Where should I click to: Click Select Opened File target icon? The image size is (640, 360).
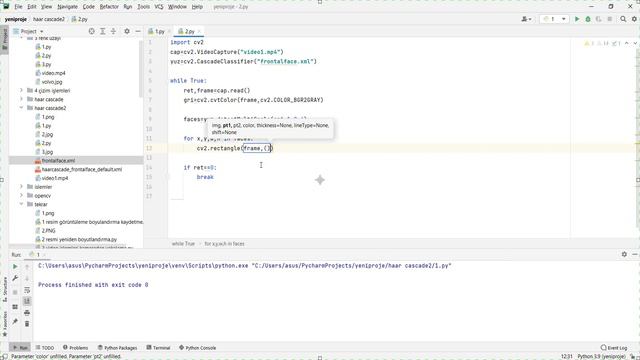(x=91, y=31)
